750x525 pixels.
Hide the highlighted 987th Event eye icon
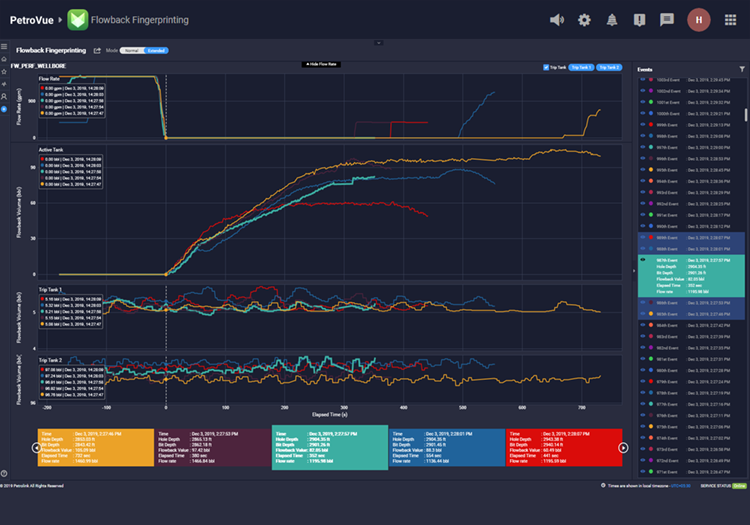click(x=643, y=260)
